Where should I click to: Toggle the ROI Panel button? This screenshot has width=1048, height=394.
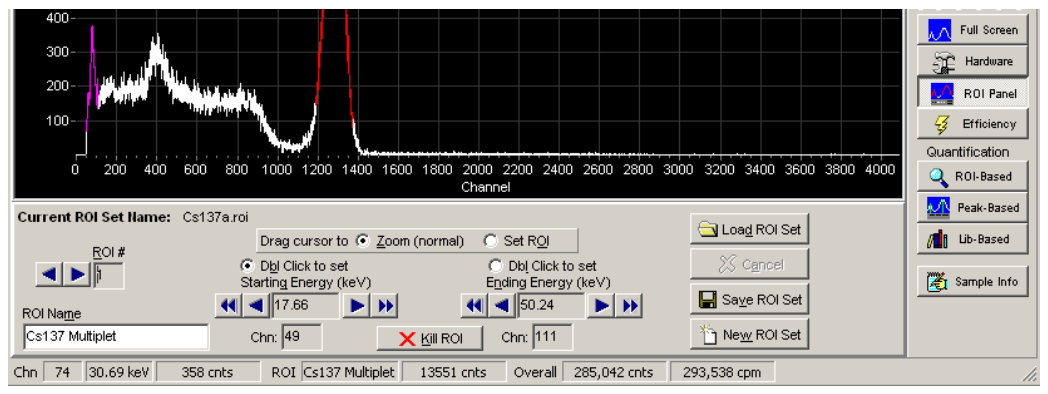[x=972, y=93]
